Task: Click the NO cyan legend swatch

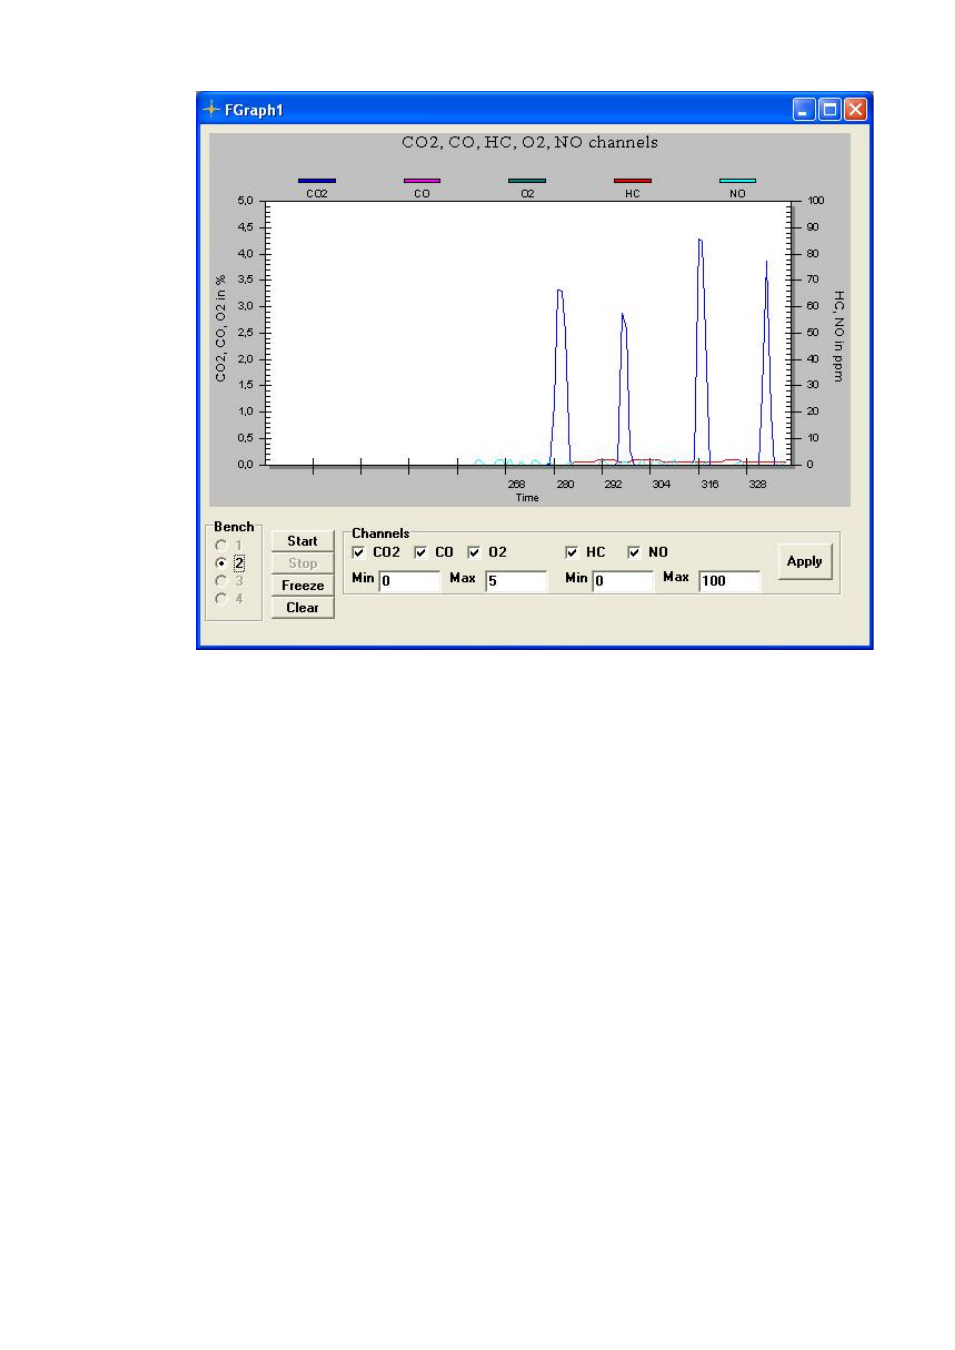Action: tap(737, 181)
